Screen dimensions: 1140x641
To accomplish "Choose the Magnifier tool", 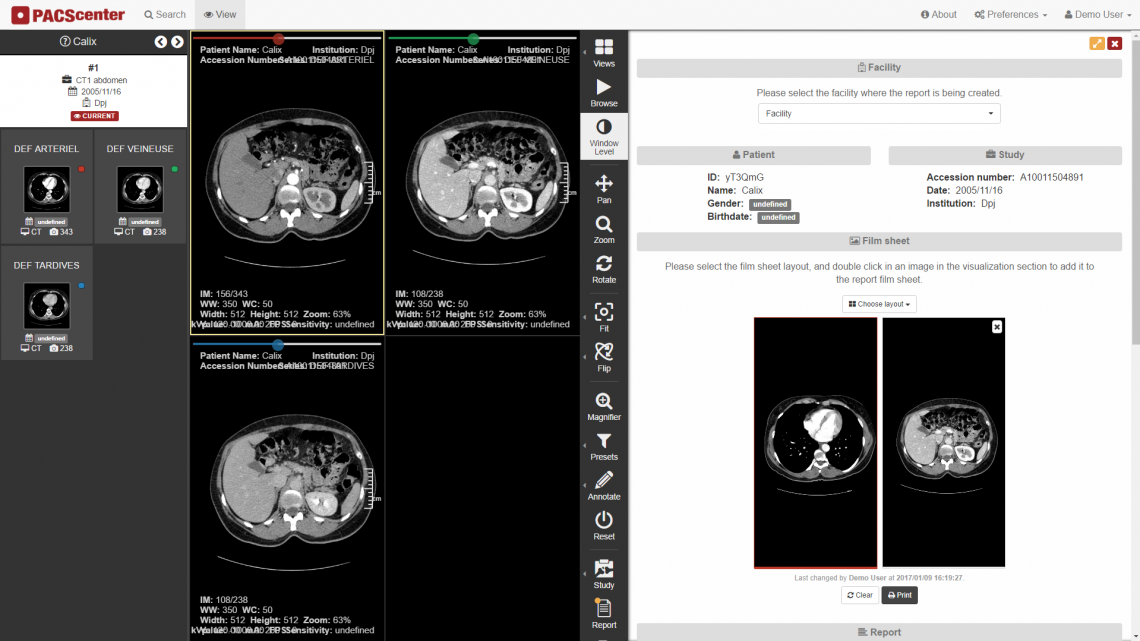I will point(604,407).
